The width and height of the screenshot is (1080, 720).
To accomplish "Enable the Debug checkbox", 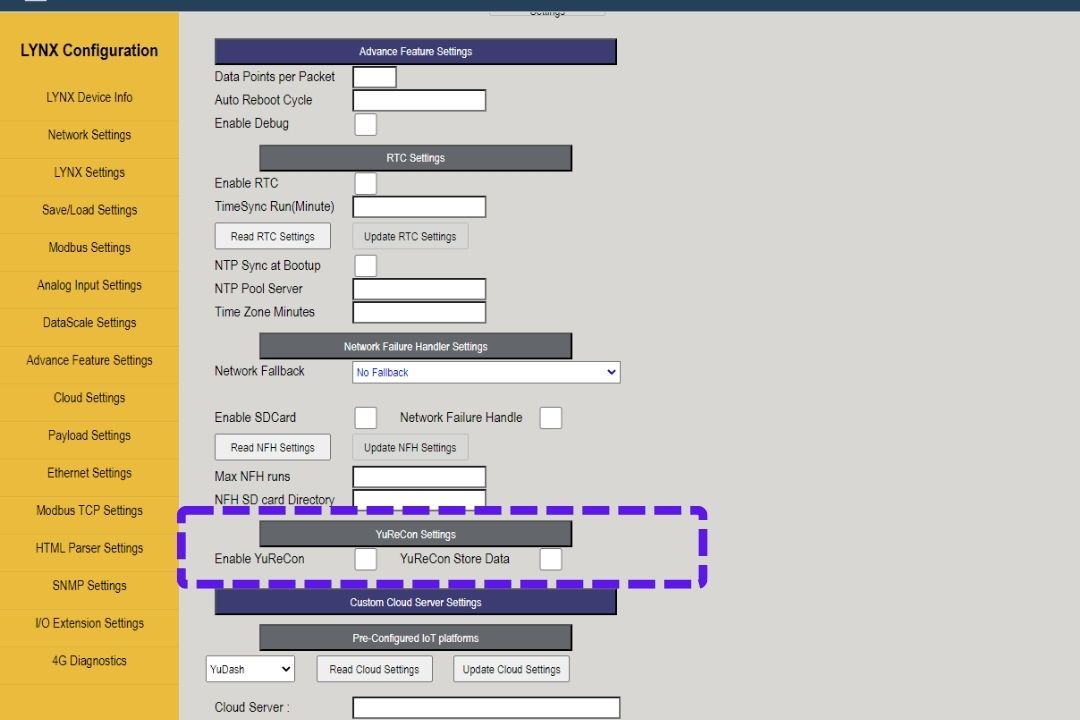I will click(x=366, y=124).
